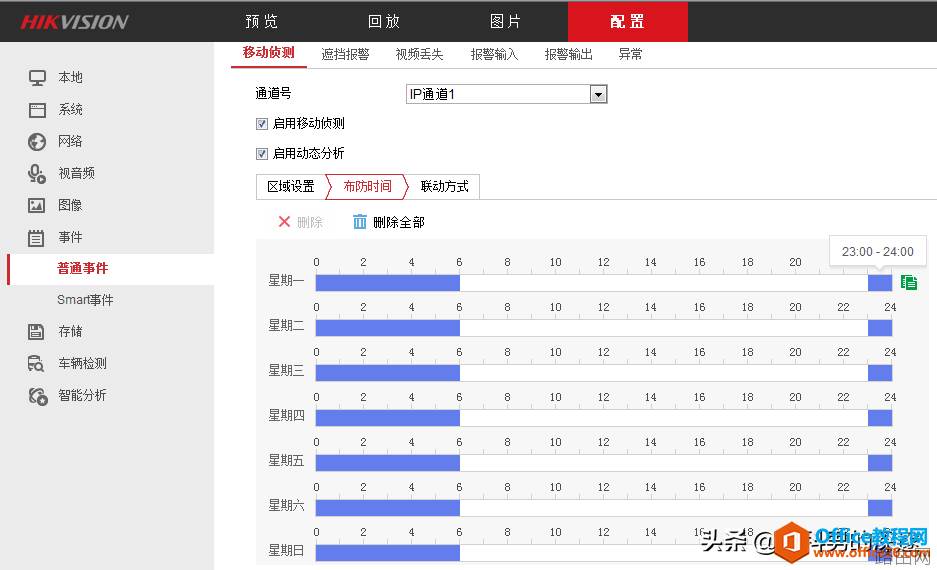Open the 预览 top menu tab

point(262,22)
